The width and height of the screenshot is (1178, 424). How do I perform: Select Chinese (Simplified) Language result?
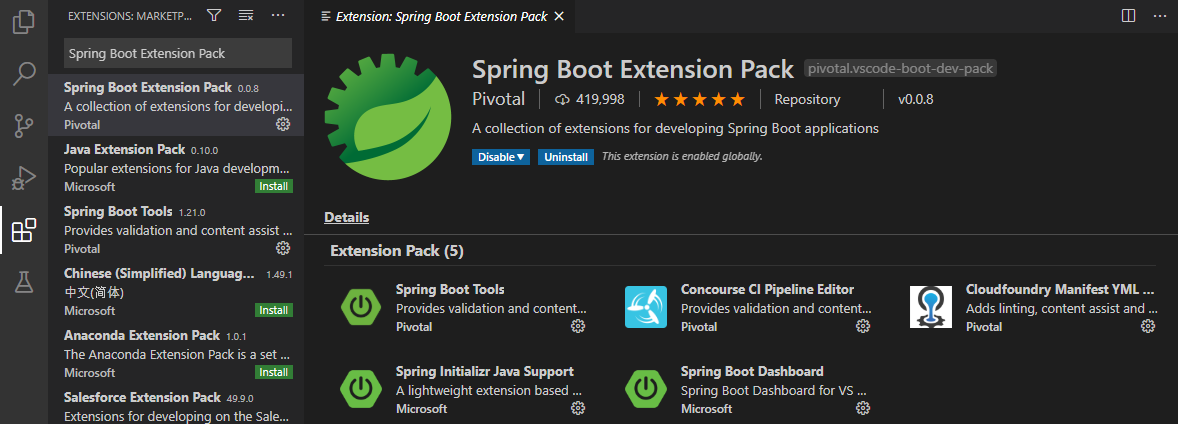[177, 291]
